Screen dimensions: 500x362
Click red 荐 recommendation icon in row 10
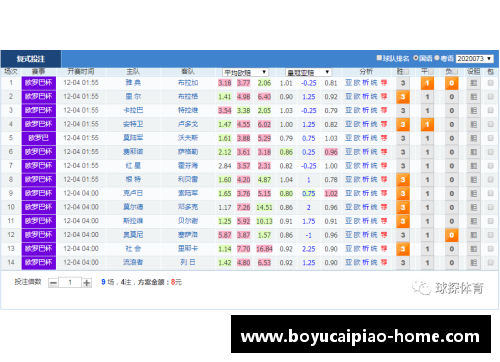(384, 207)
